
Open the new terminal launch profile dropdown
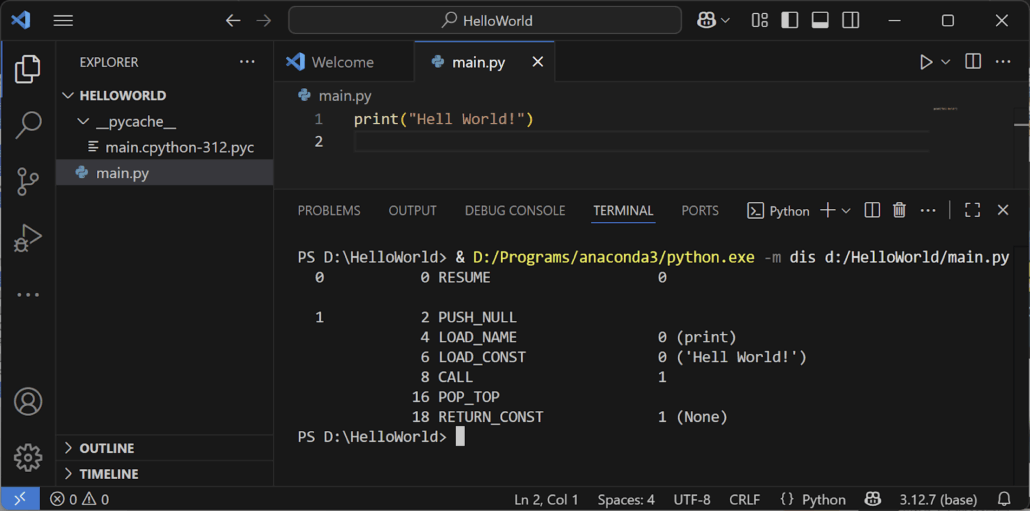[x=846, y=210]
